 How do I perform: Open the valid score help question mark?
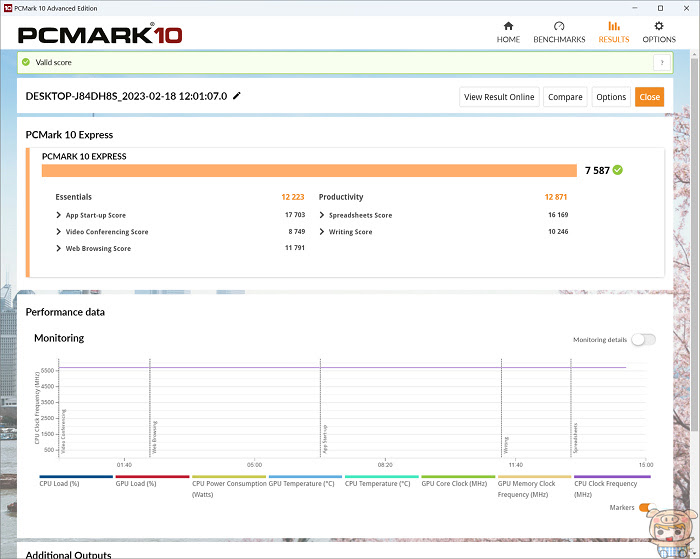[662, 63]
